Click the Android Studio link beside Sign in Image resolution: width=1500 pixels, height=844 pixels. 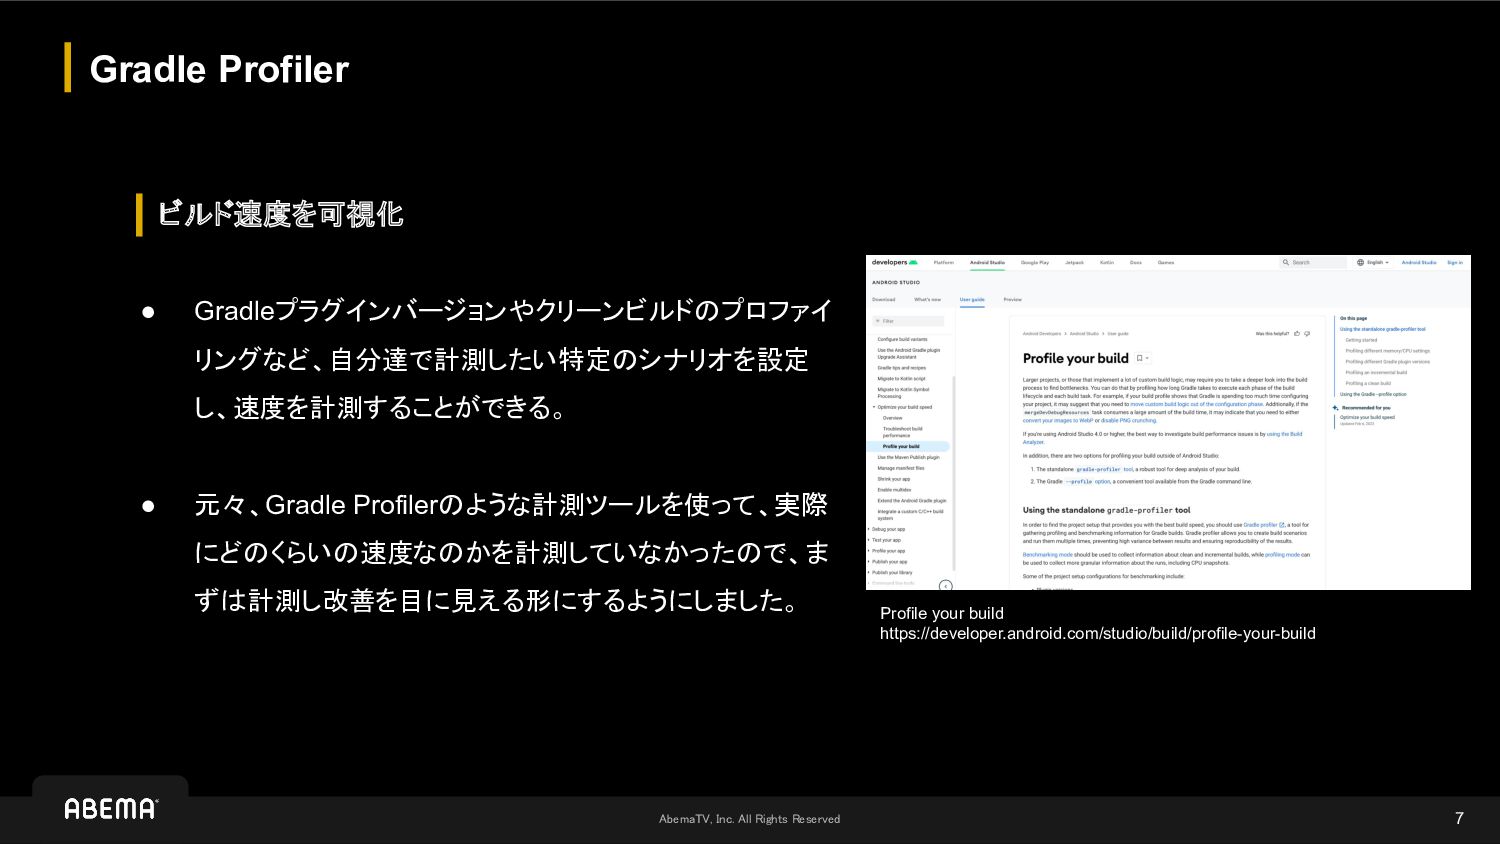point(1419,262)
